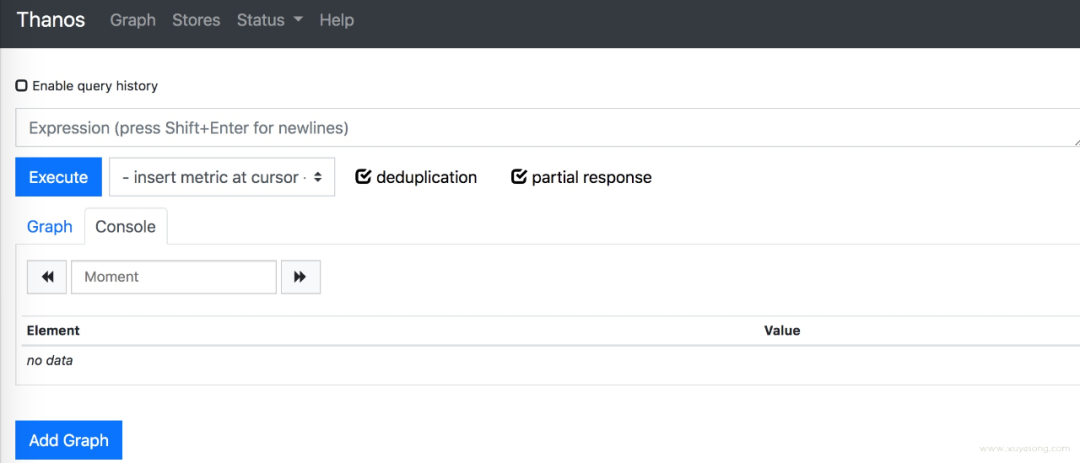Select the Console tab

(125, 227)
